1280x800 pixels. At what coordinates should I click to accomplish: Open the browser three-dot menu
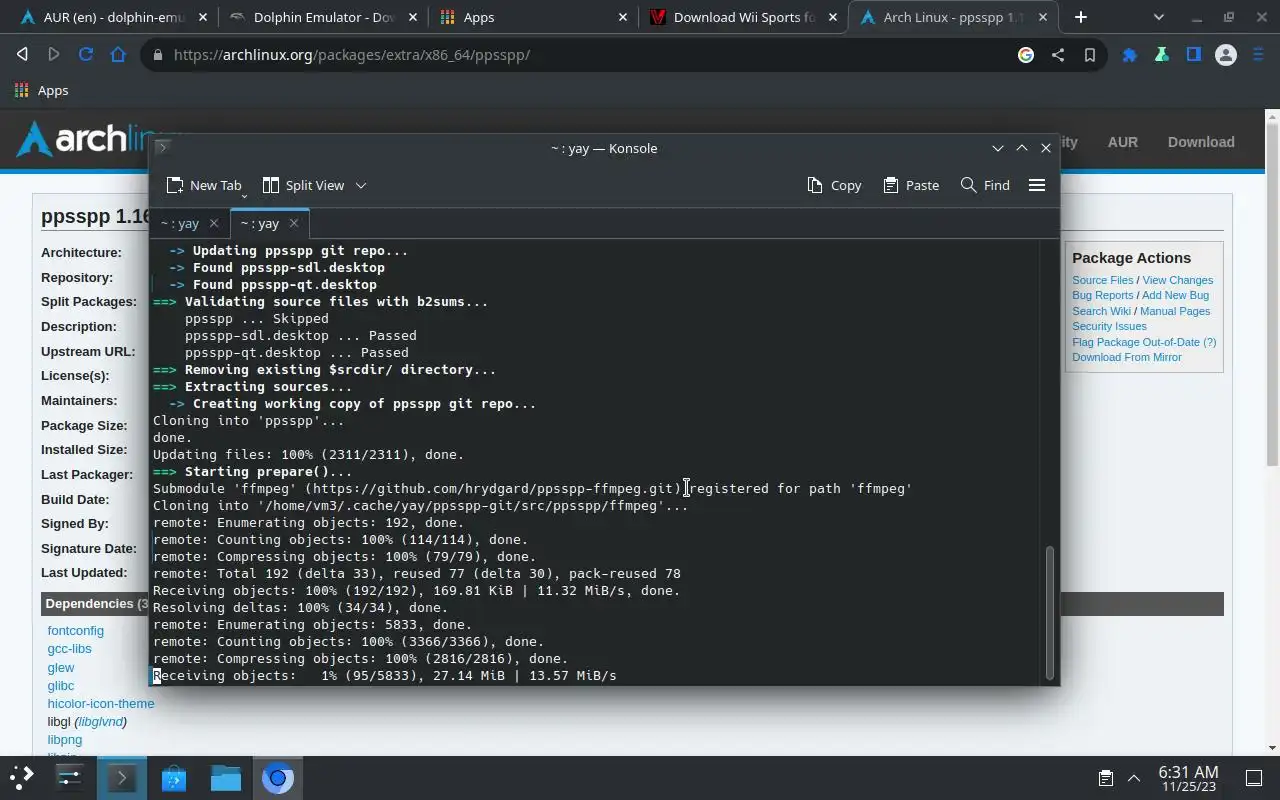[x=1258, y=55]
